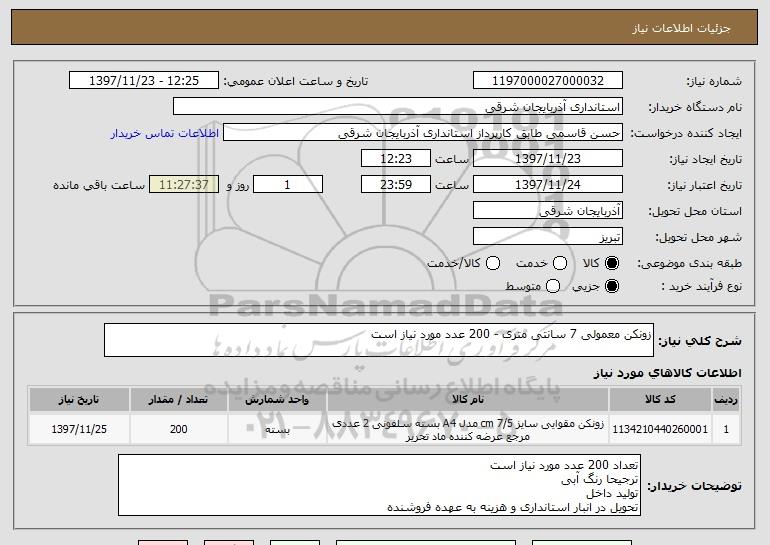Click the نام کالا column header
Viewport: 770px width, 545px height.
coord(468,400)
